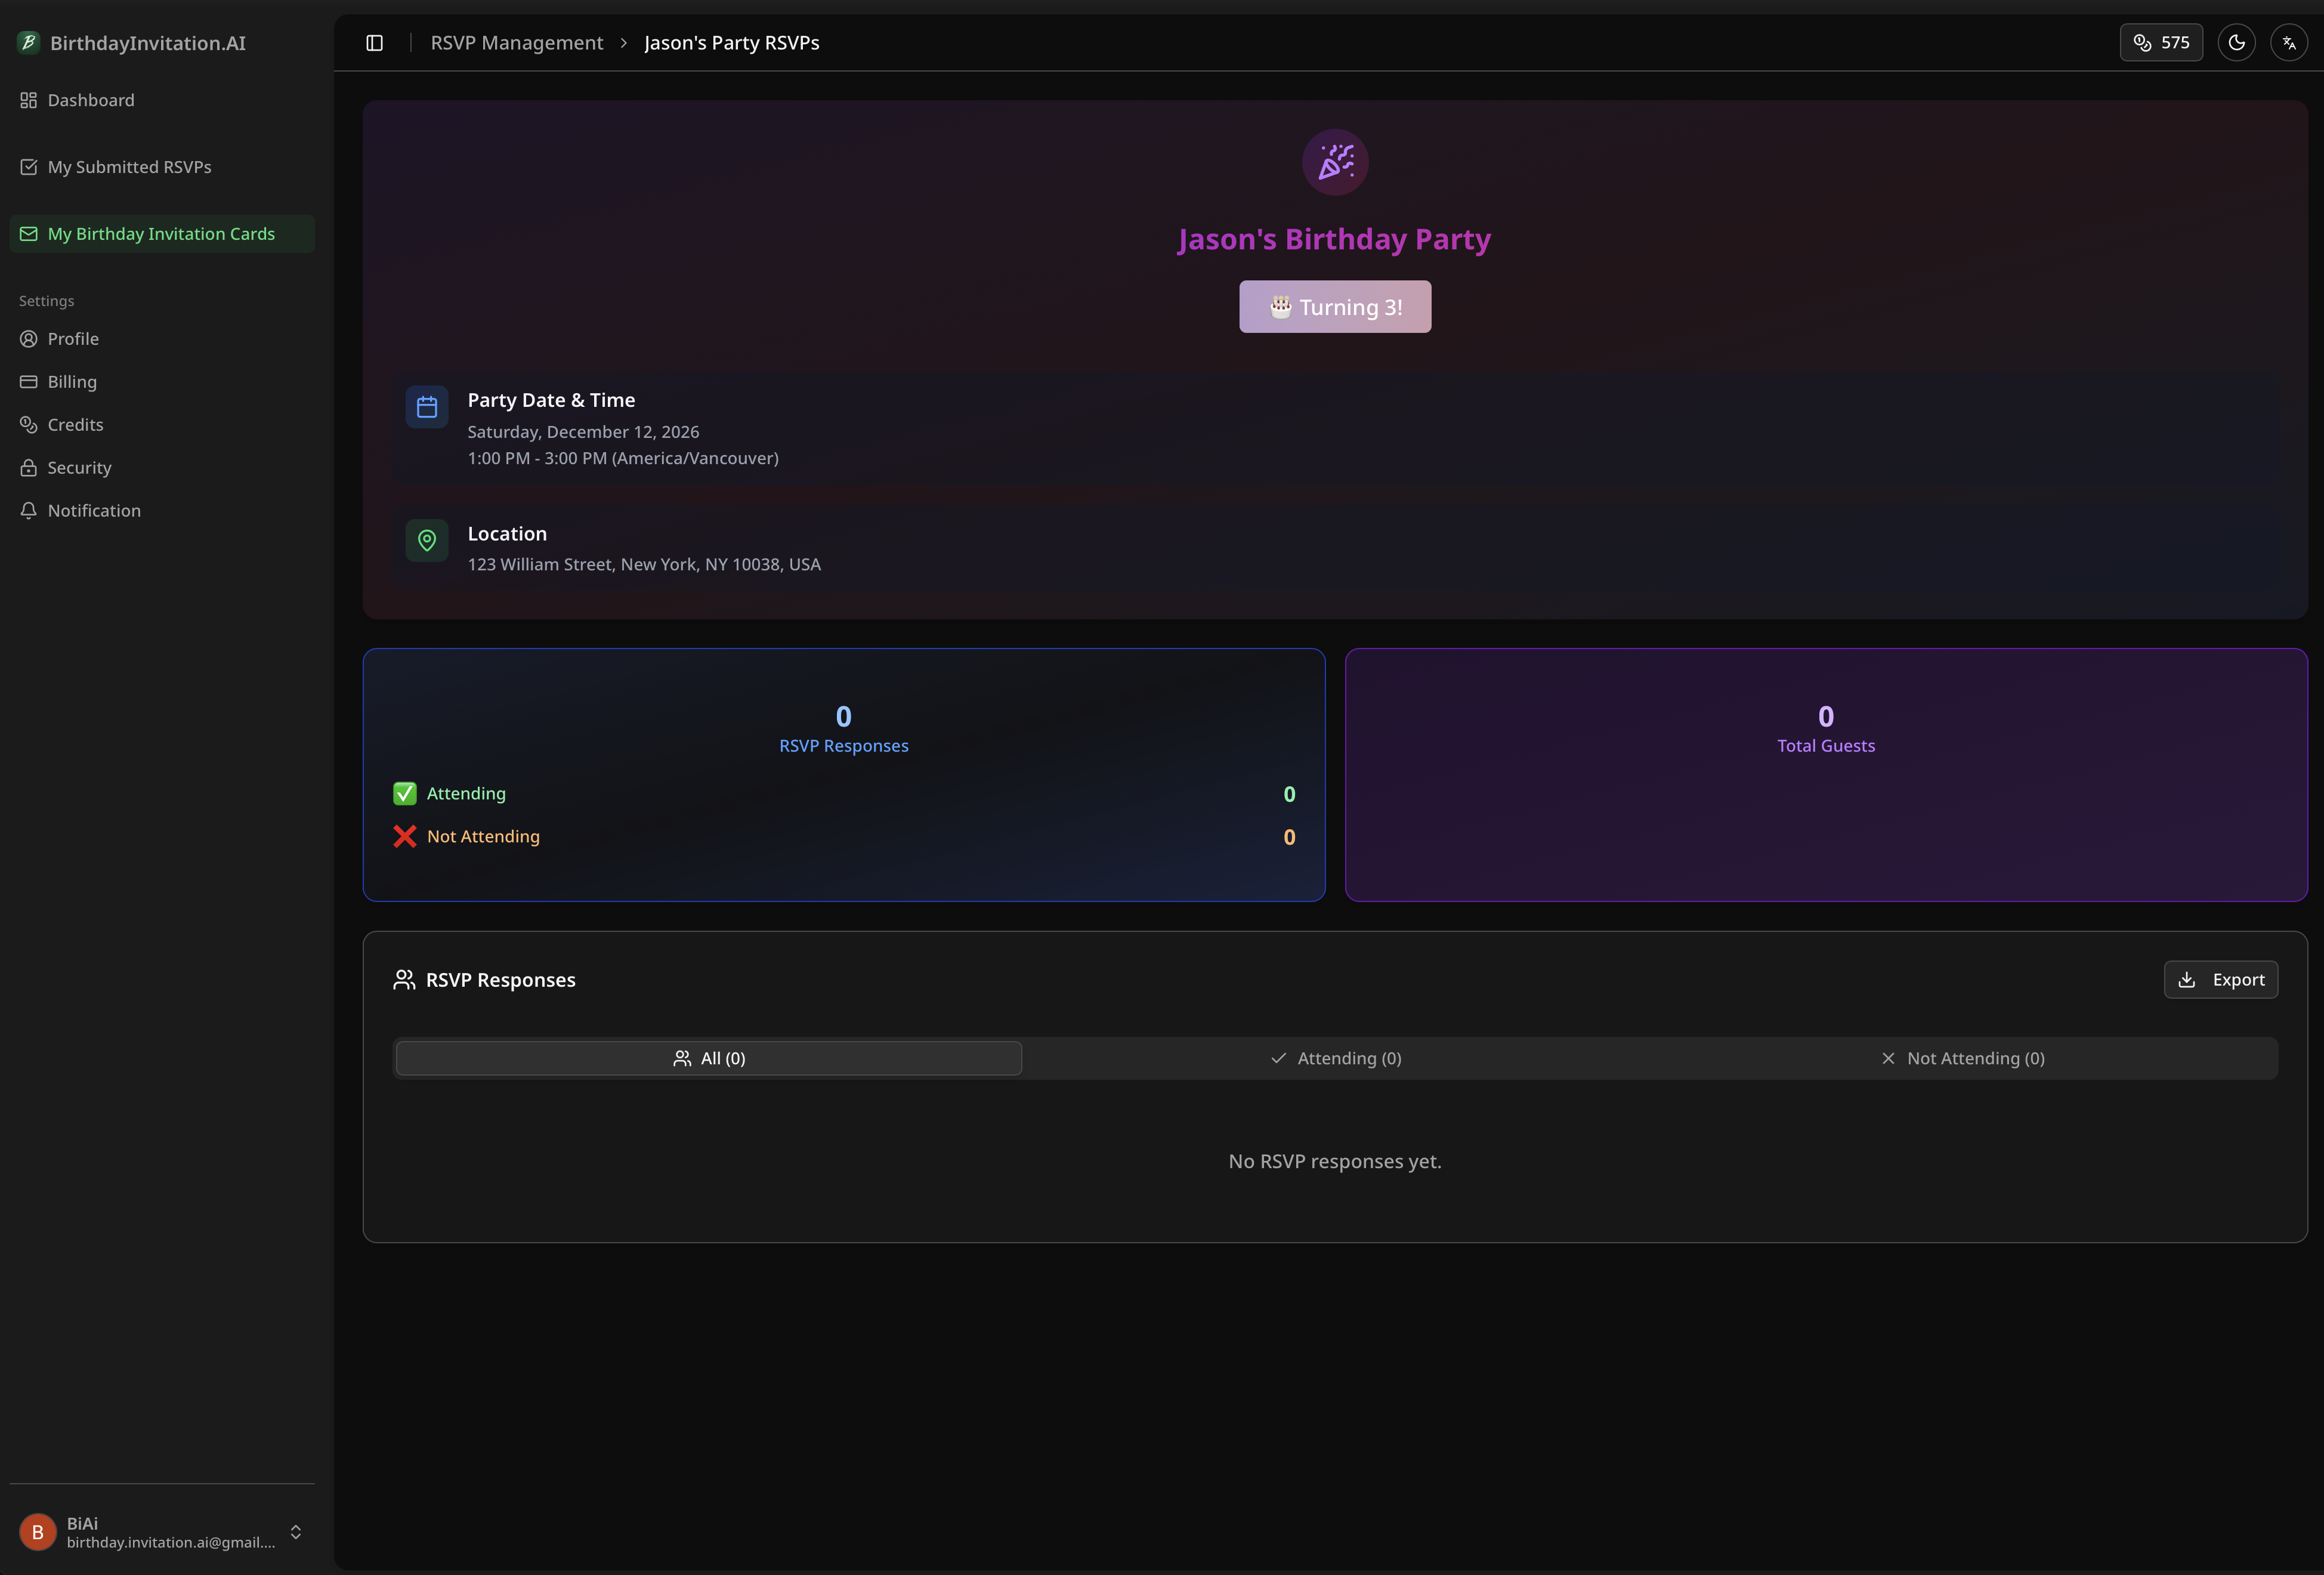Open the Dashboard sidebar item
Viewport: 2324px width, 1575px height.
90,100
